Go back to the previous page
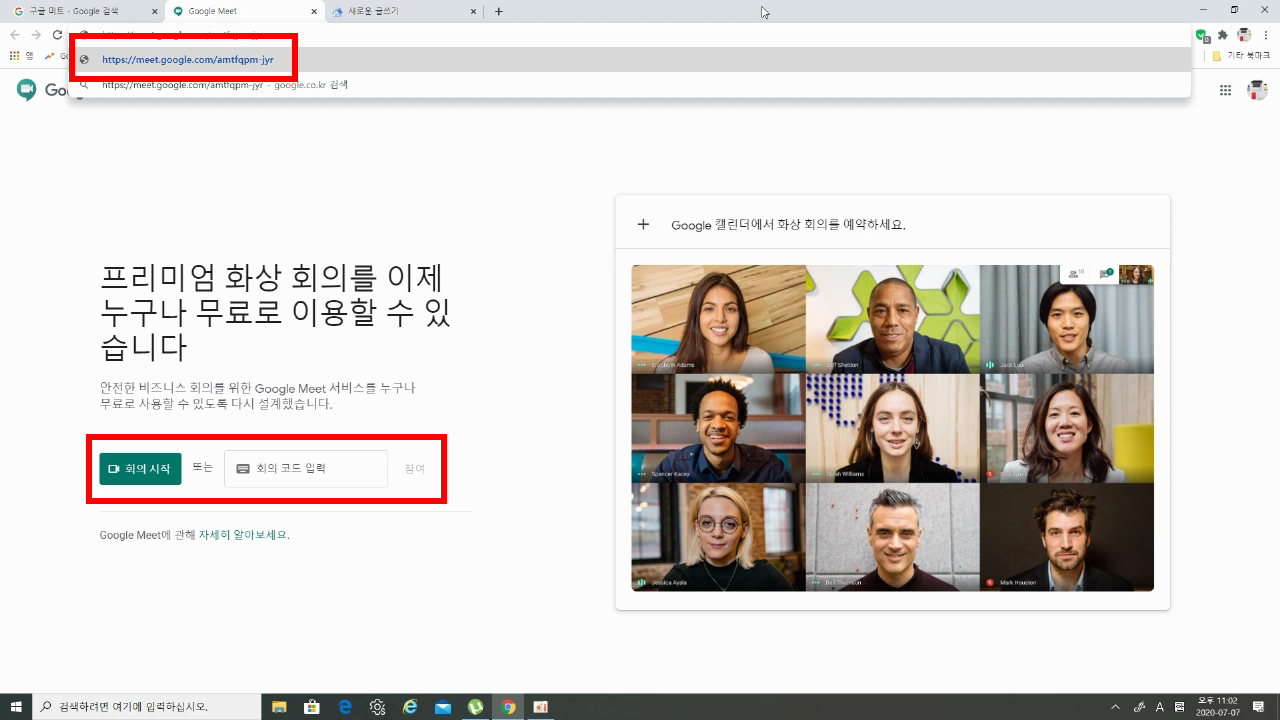 tap(15, 34)
